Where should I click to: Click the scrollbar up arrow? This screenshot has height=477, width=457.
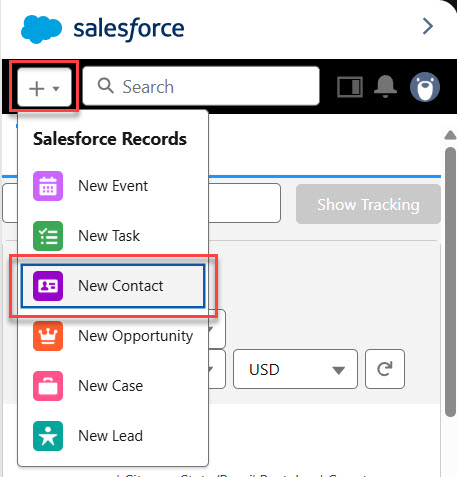[x=450, y=135]
